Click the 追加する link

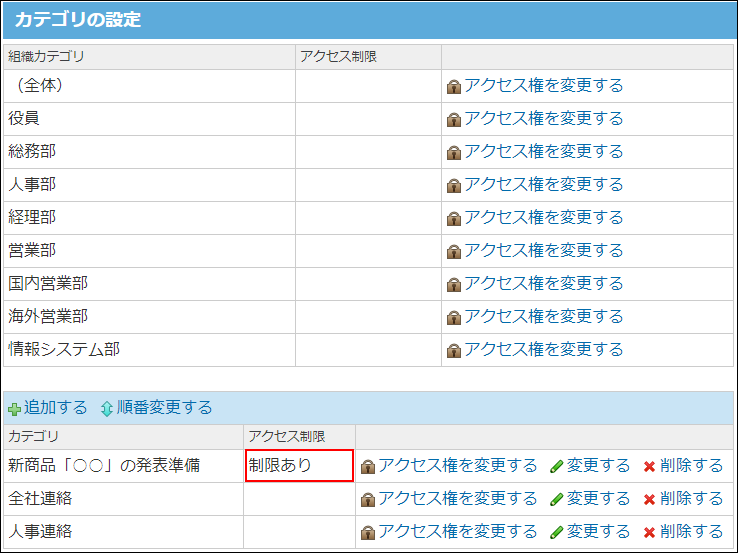point(56,407)
